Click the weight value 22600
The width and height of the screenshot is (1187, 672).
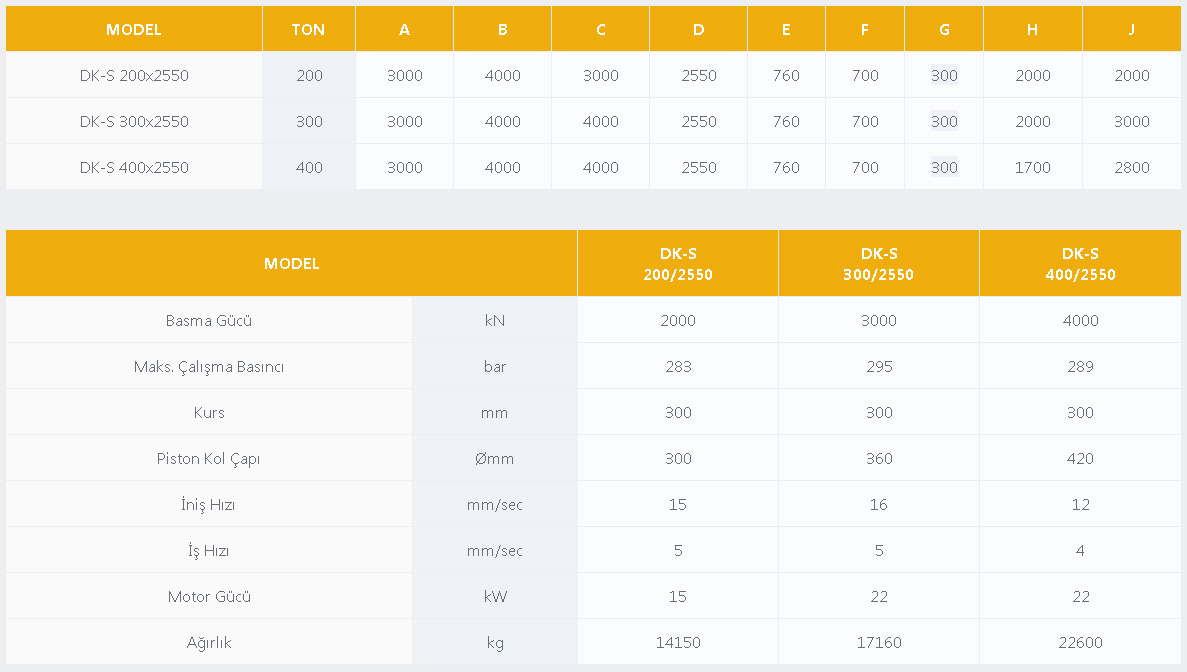pos(1080,643)
